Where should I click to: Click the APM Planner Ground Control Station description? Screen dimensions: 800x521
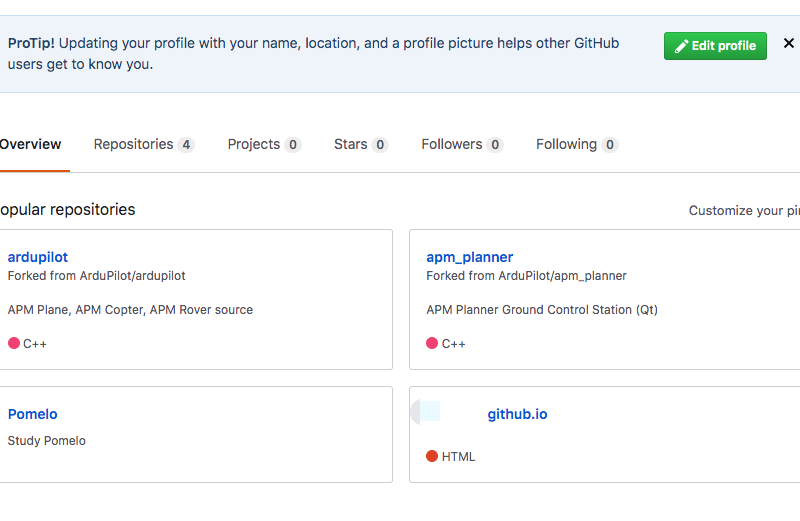tap(542, 310)
